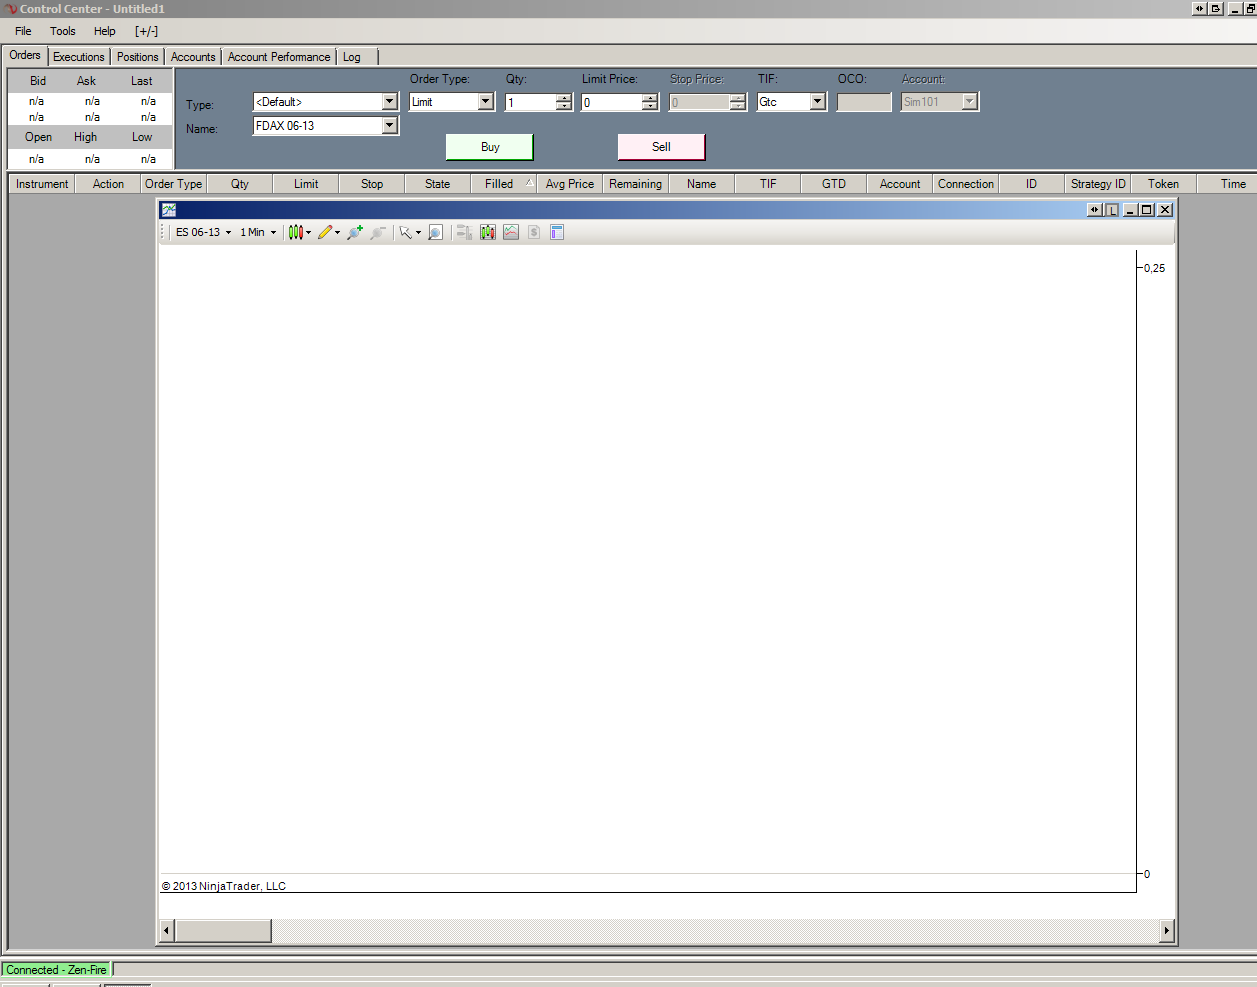Decrease Qty with the down spinner
1257x987 pixels.
[x=564, y=106]
